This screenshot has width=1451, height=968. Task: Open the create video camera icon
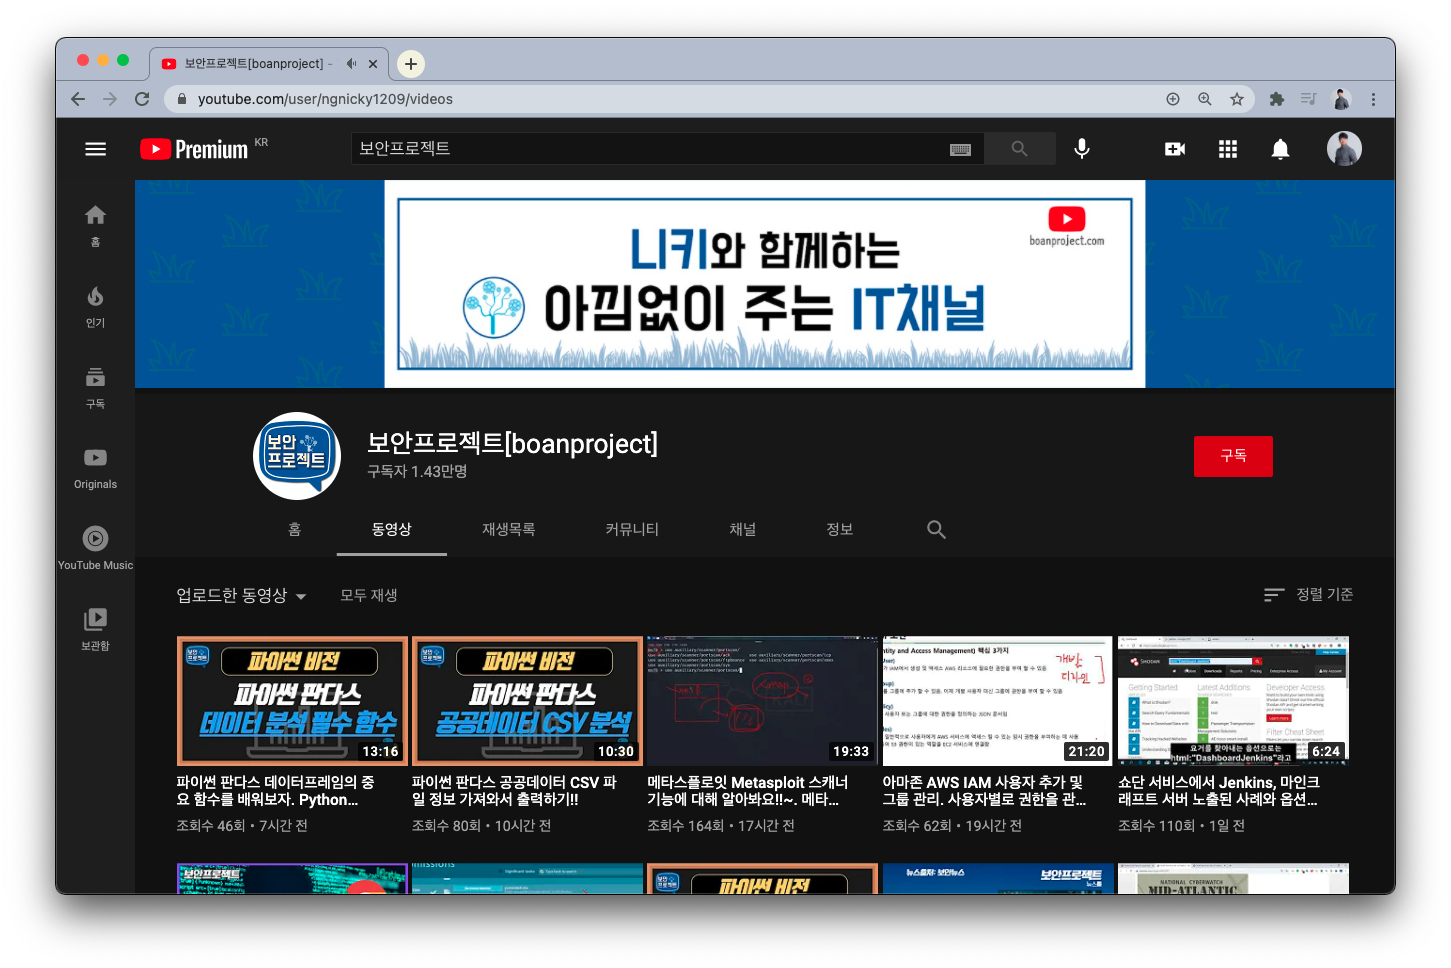[1175, 149]
